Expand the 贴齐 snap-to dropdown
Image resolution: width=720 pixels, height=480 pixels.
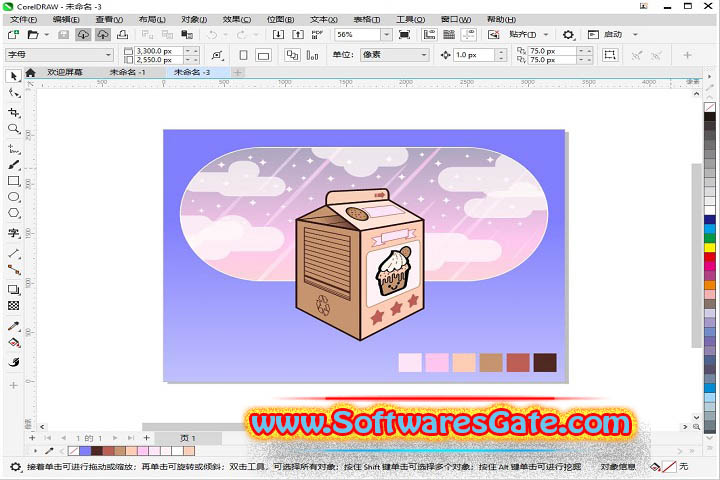[546, 34]
